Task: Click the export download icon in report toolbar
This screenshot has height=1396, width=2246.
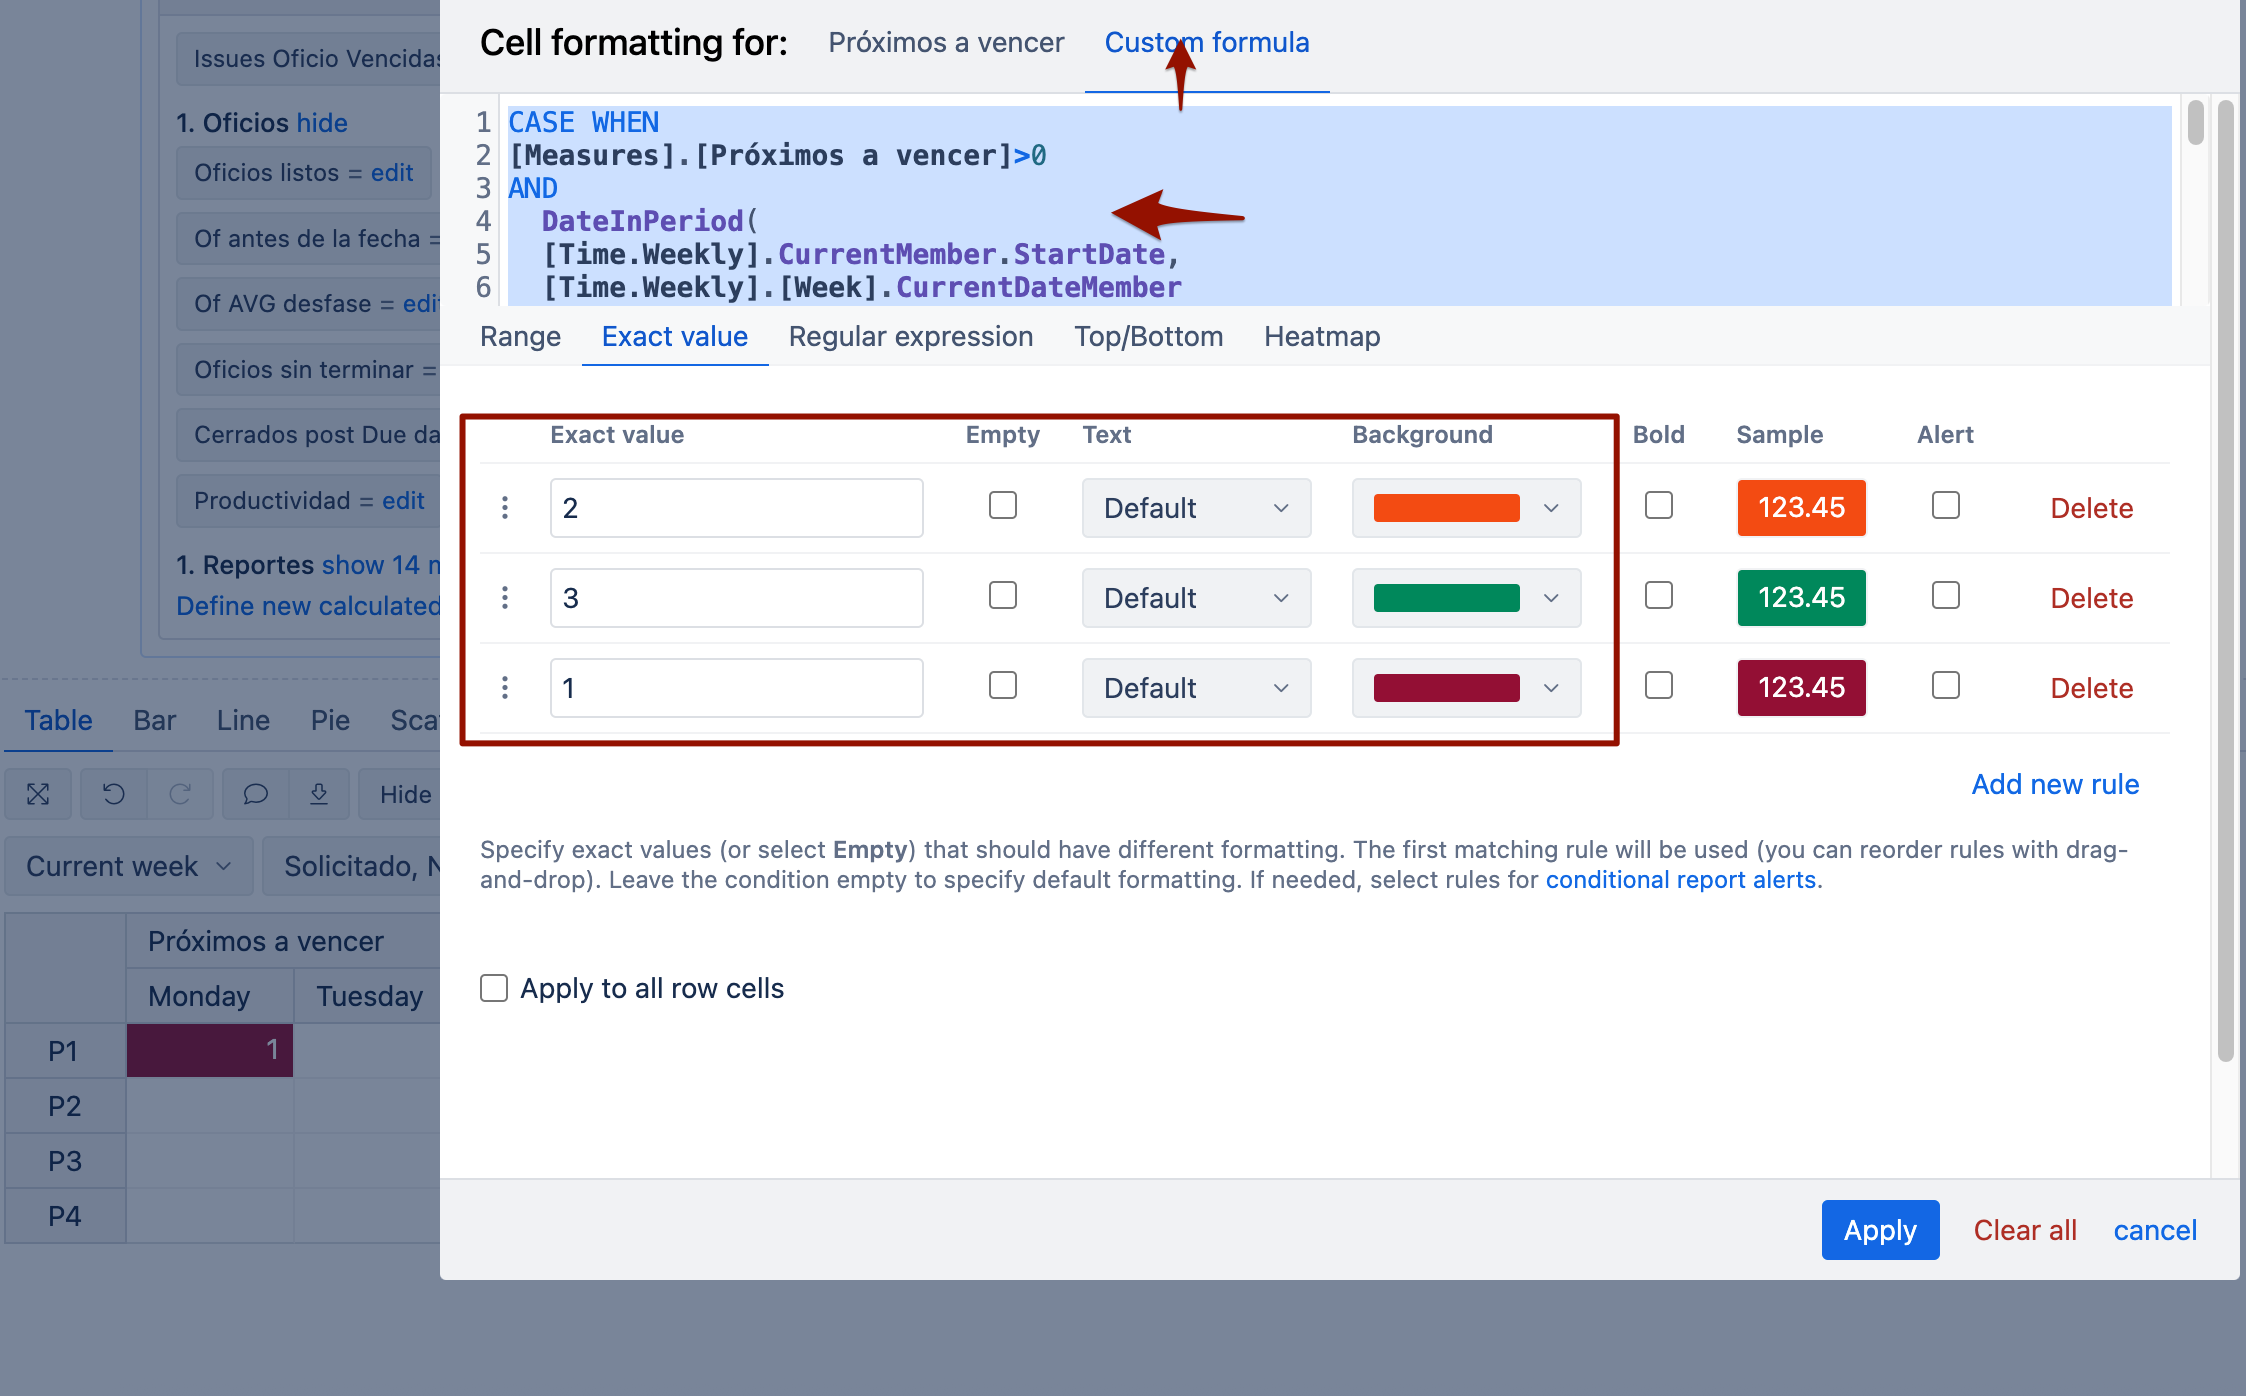Action: 319,794
